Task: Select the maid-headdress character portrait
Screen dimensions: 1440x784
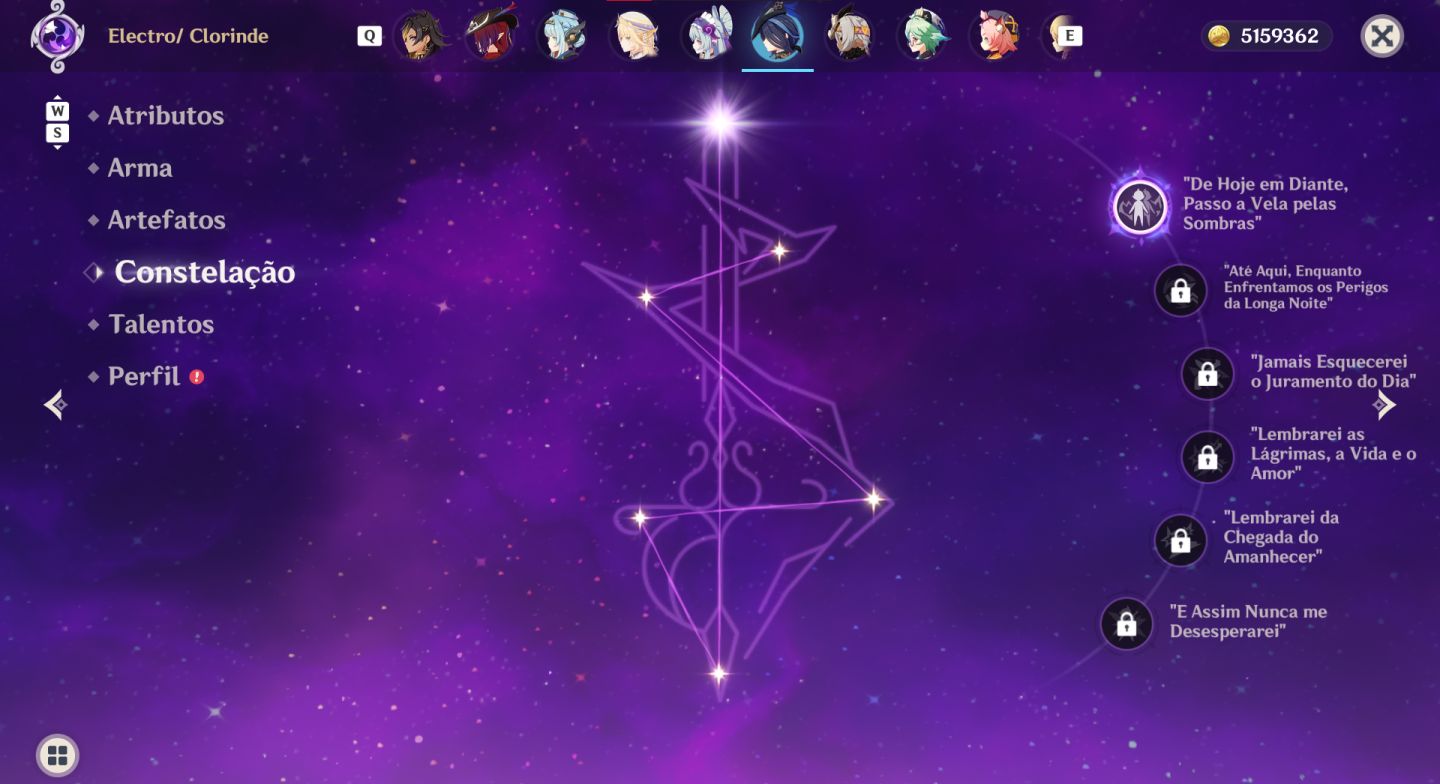Action: tap(706, 36)
